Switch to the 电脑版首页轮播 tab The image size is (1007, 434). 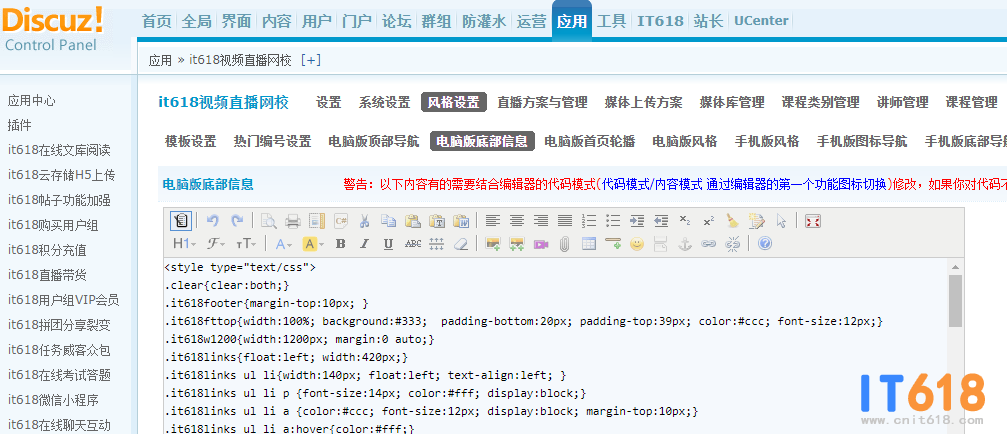590,142
